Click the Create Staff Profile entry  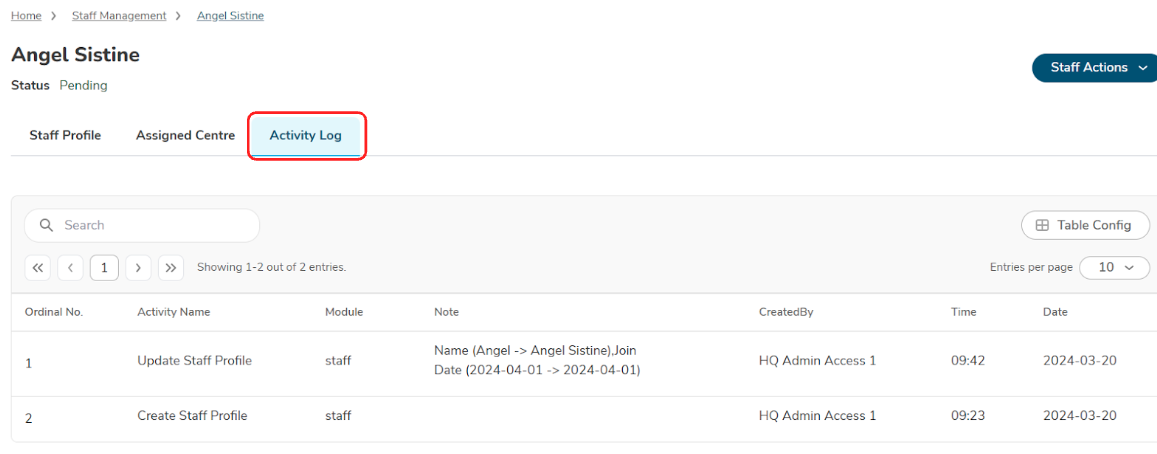192,416
